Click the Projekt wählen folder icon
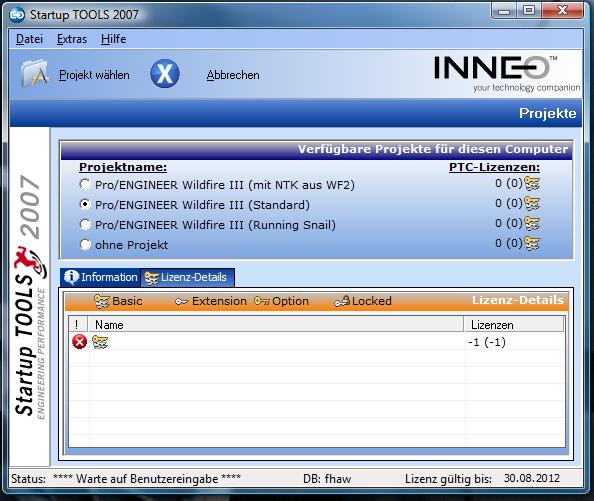 point(34,73)
